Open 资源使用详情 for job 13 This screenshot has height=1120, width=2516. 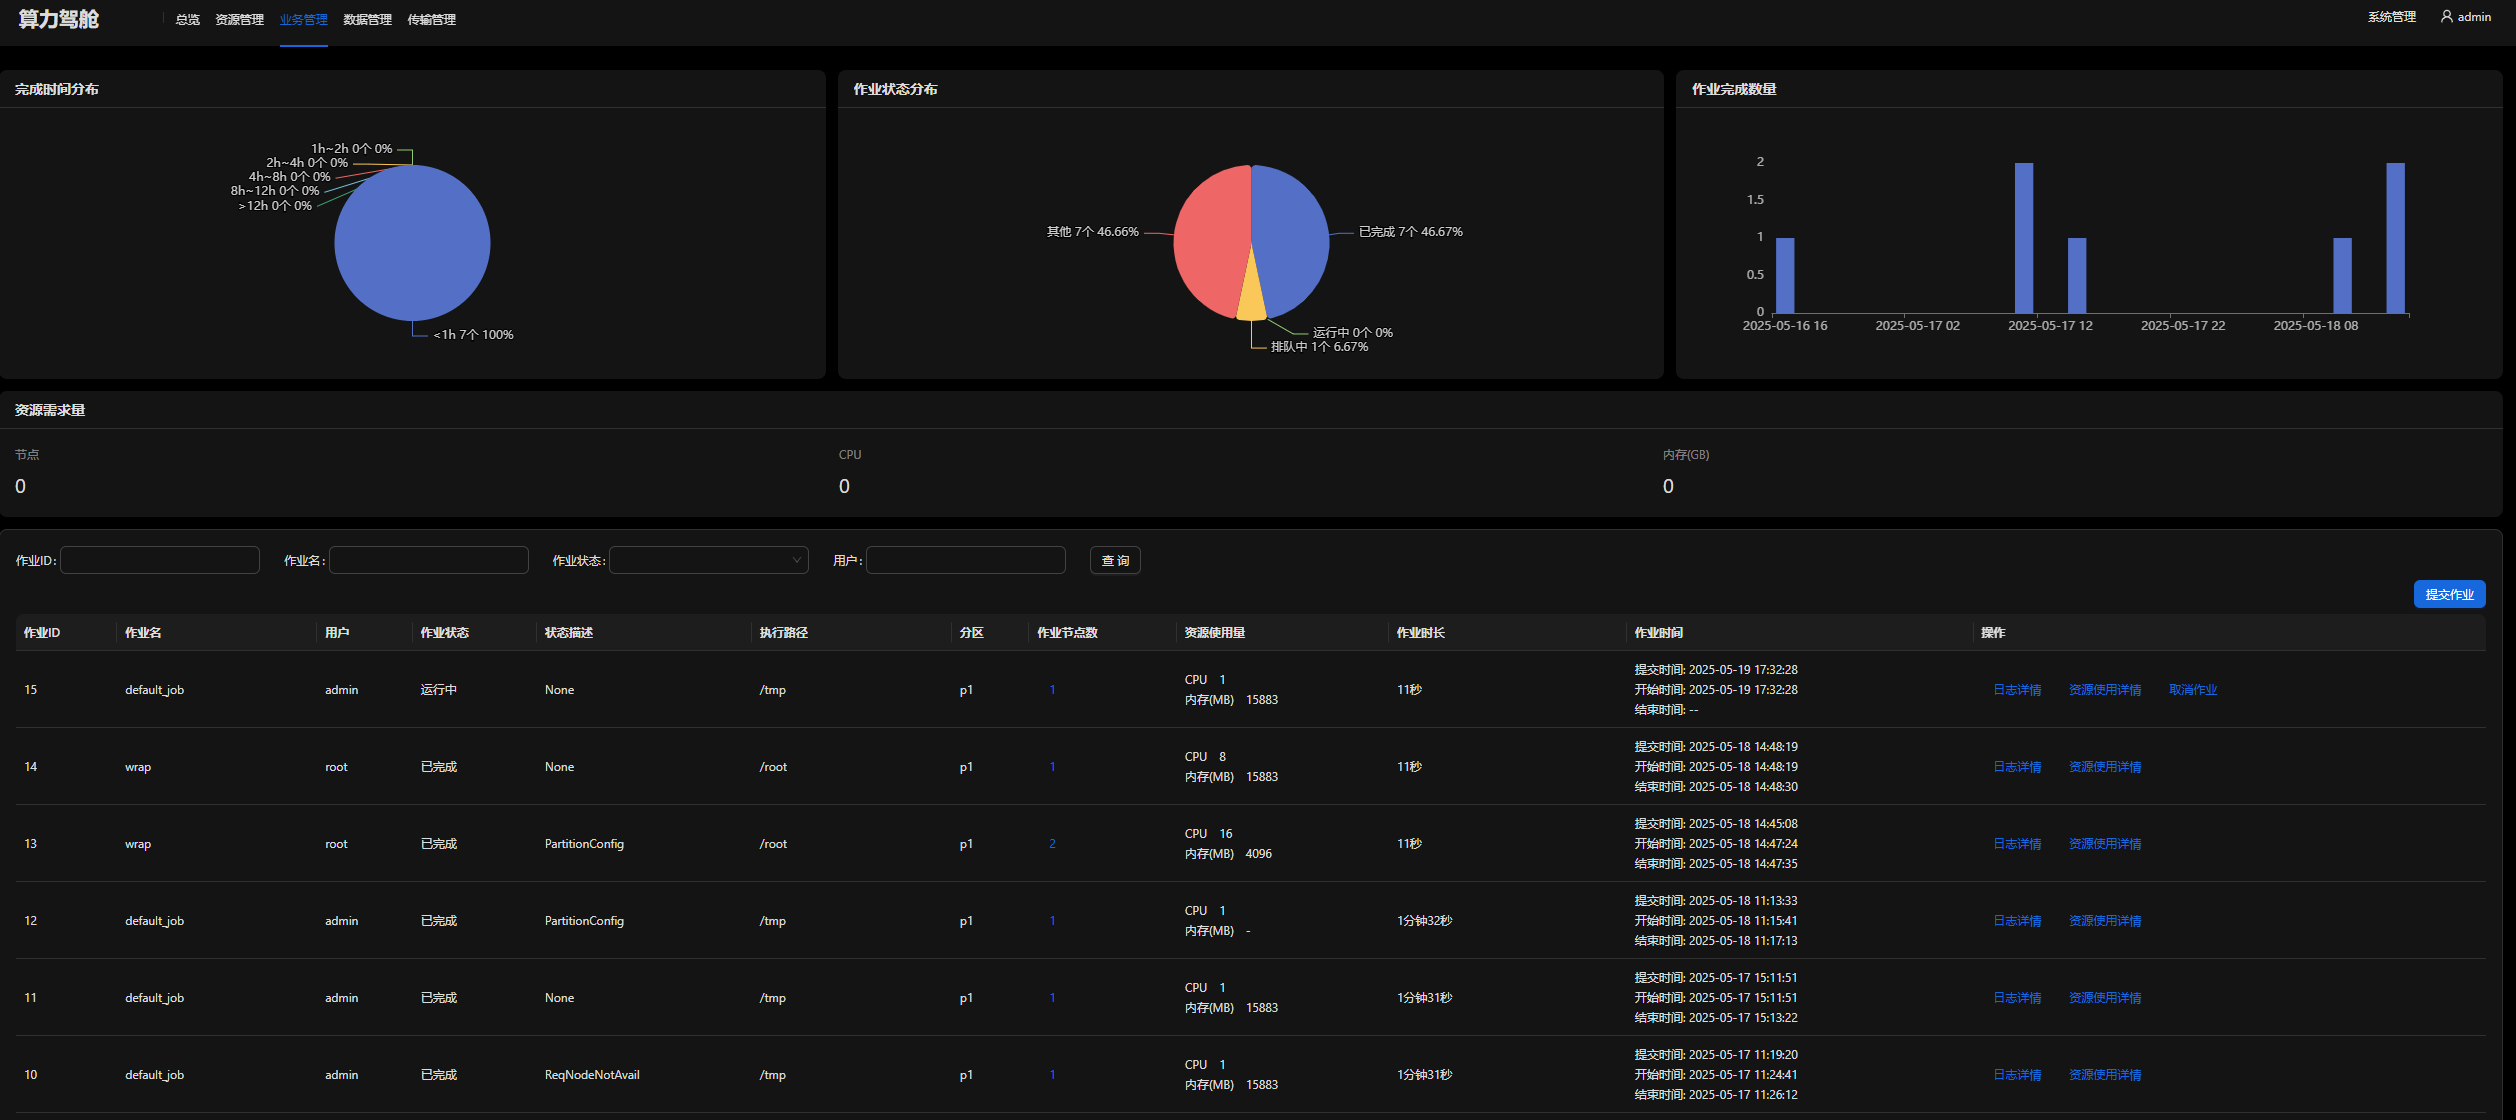[x=2105, y=844]
